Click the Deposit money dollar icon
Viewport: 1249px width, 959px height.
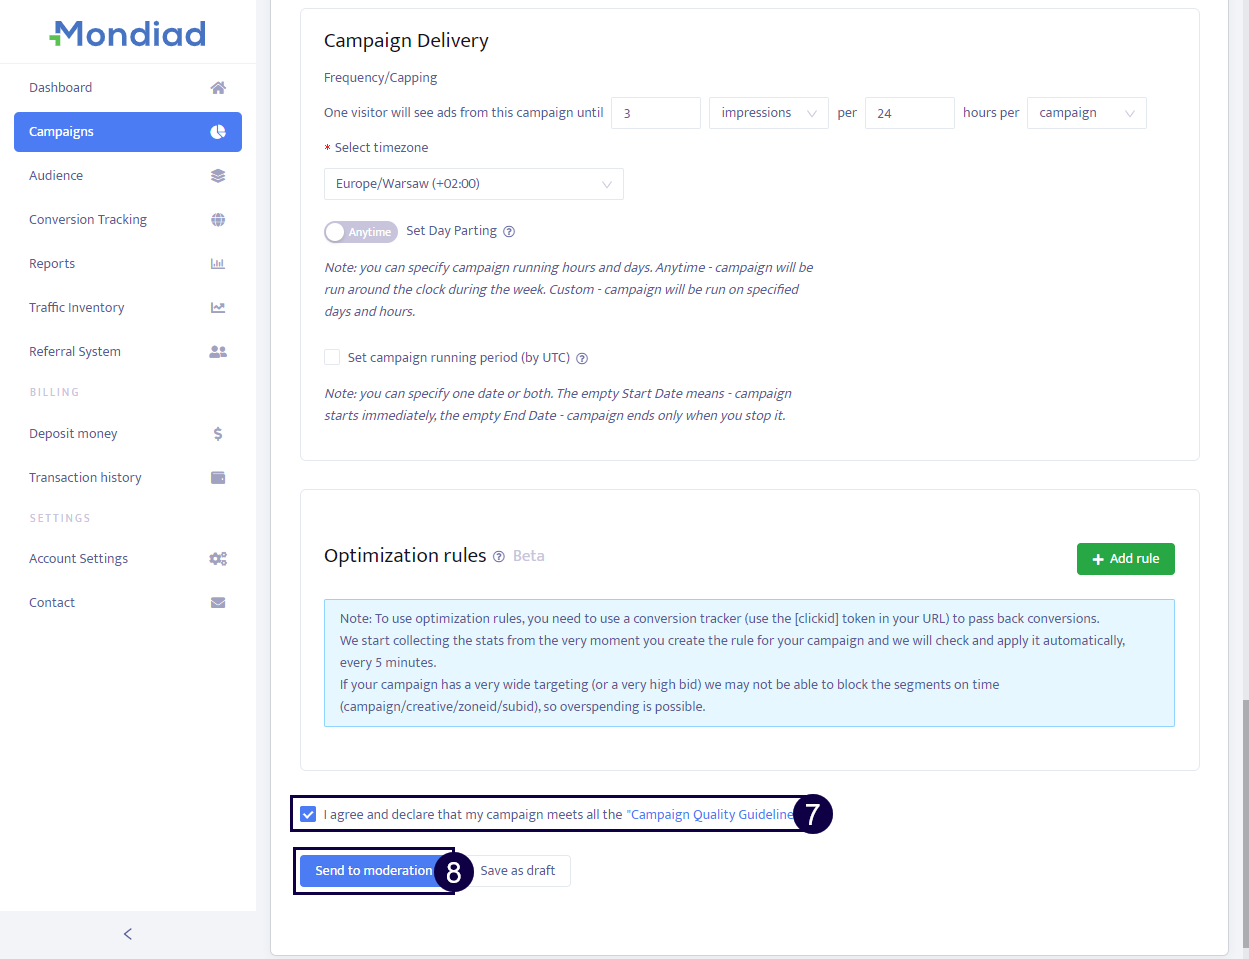coord(218,434)
